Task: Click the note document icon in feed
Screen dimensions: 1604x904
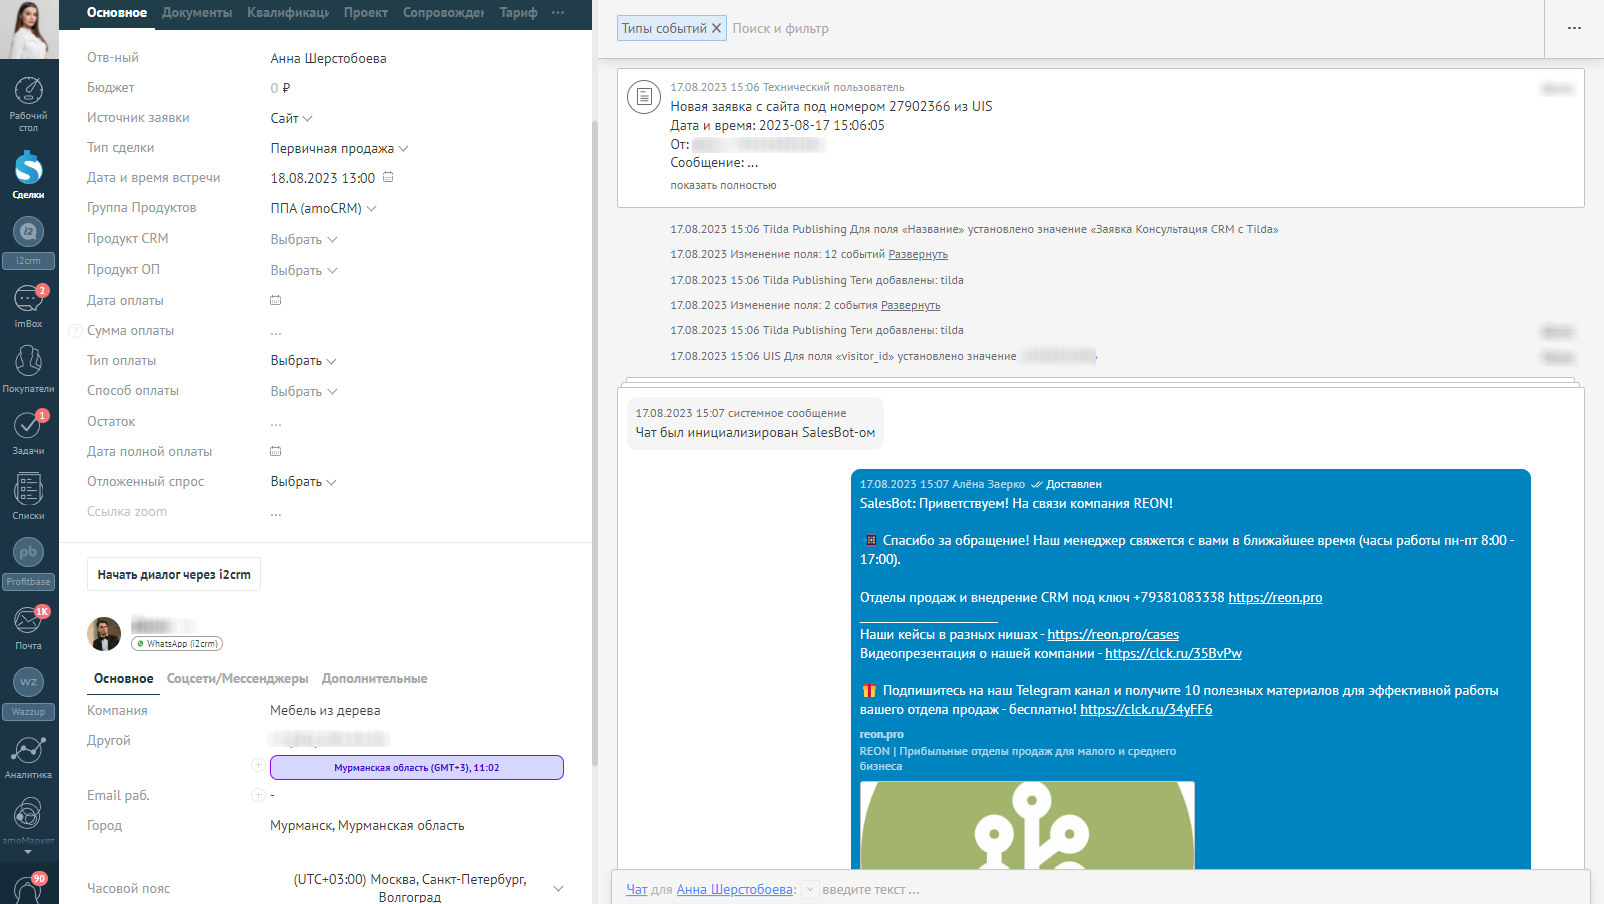Action: click(644, 97)
